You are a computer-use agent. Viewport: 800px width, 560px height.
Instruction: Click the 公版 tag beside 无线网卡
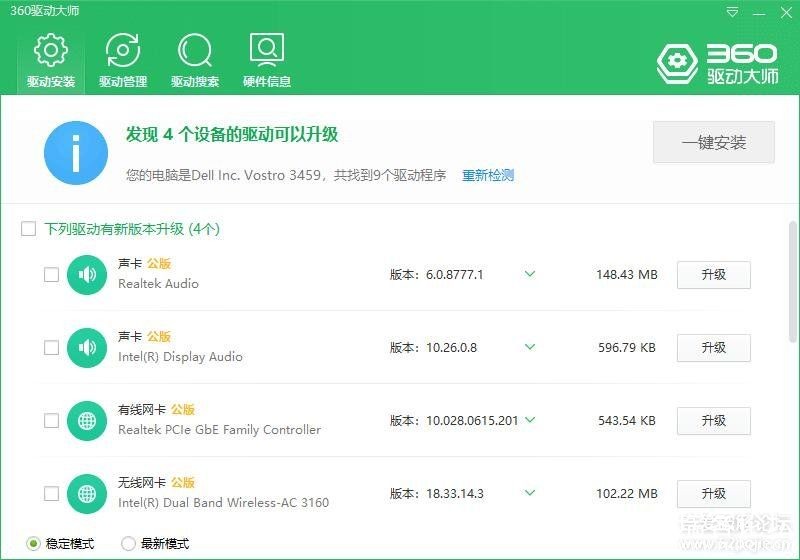pyautogui.click(x=183, y=482)
